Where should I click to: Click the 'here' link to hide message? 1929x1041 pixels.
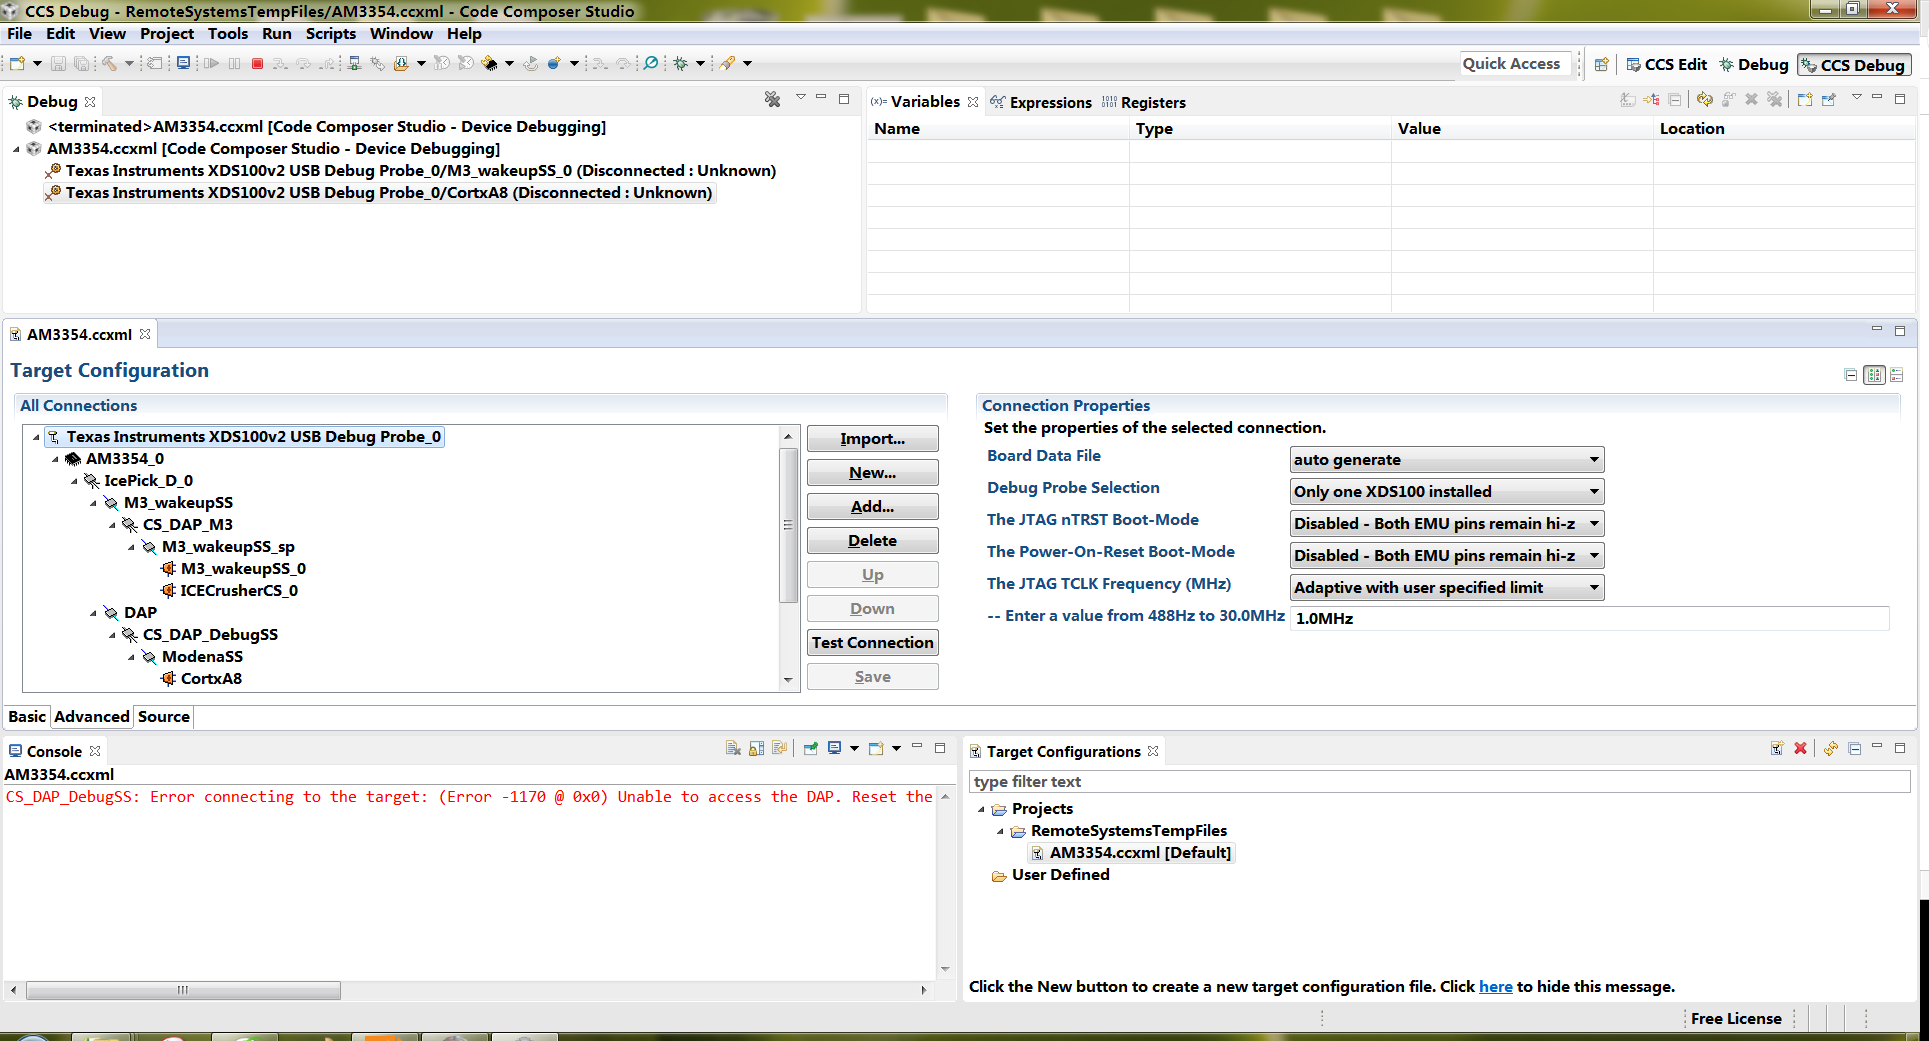1495,987
